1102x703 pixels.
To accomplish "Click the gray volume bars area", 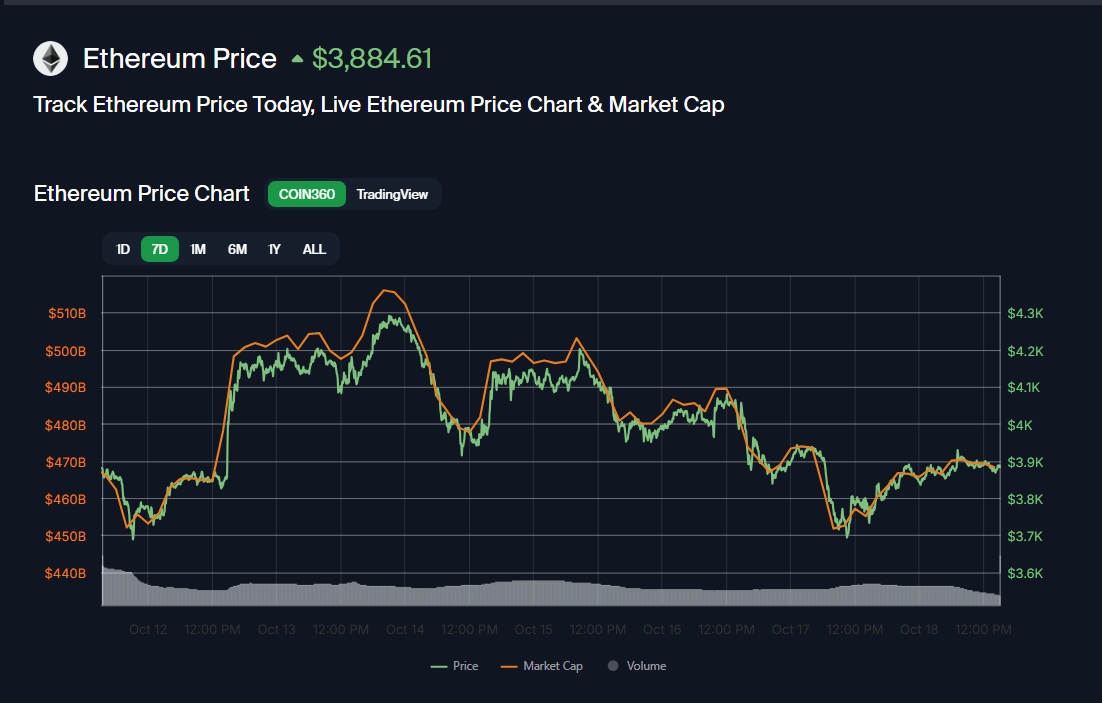I will click(550, 593).
